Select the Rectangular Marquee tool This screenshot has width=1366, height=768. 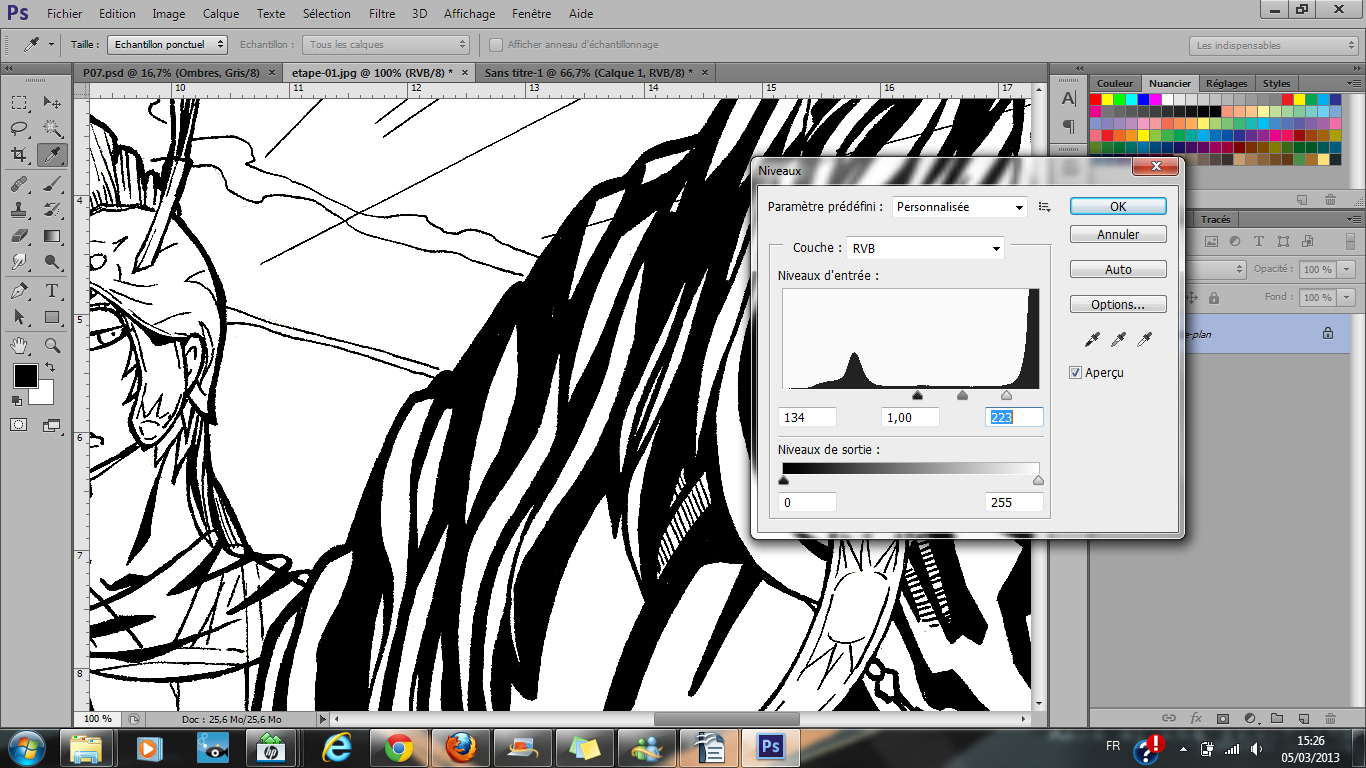tap(19, 103)
